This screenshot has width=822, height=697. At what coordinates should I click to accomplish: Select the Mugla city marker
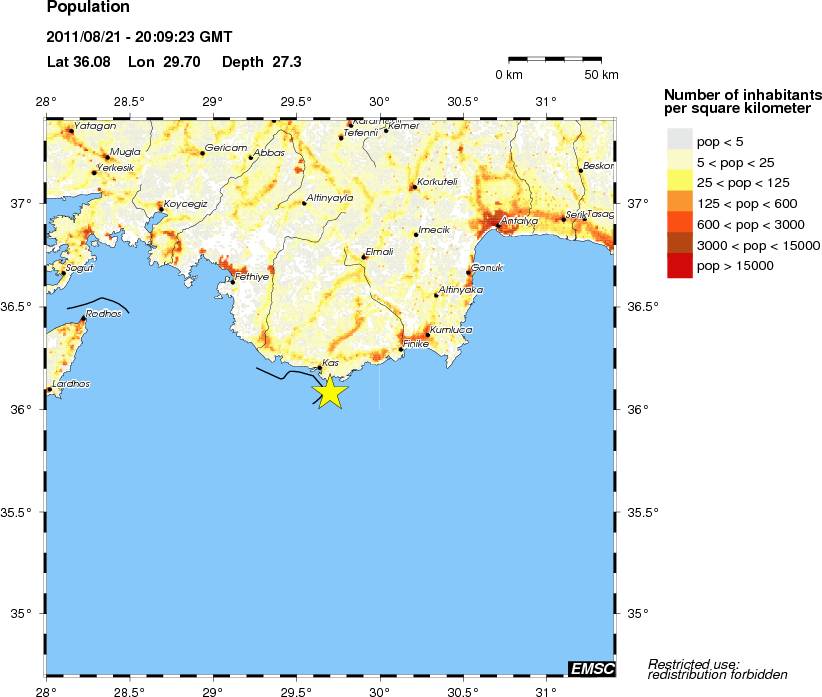click(x=107, y=157)
